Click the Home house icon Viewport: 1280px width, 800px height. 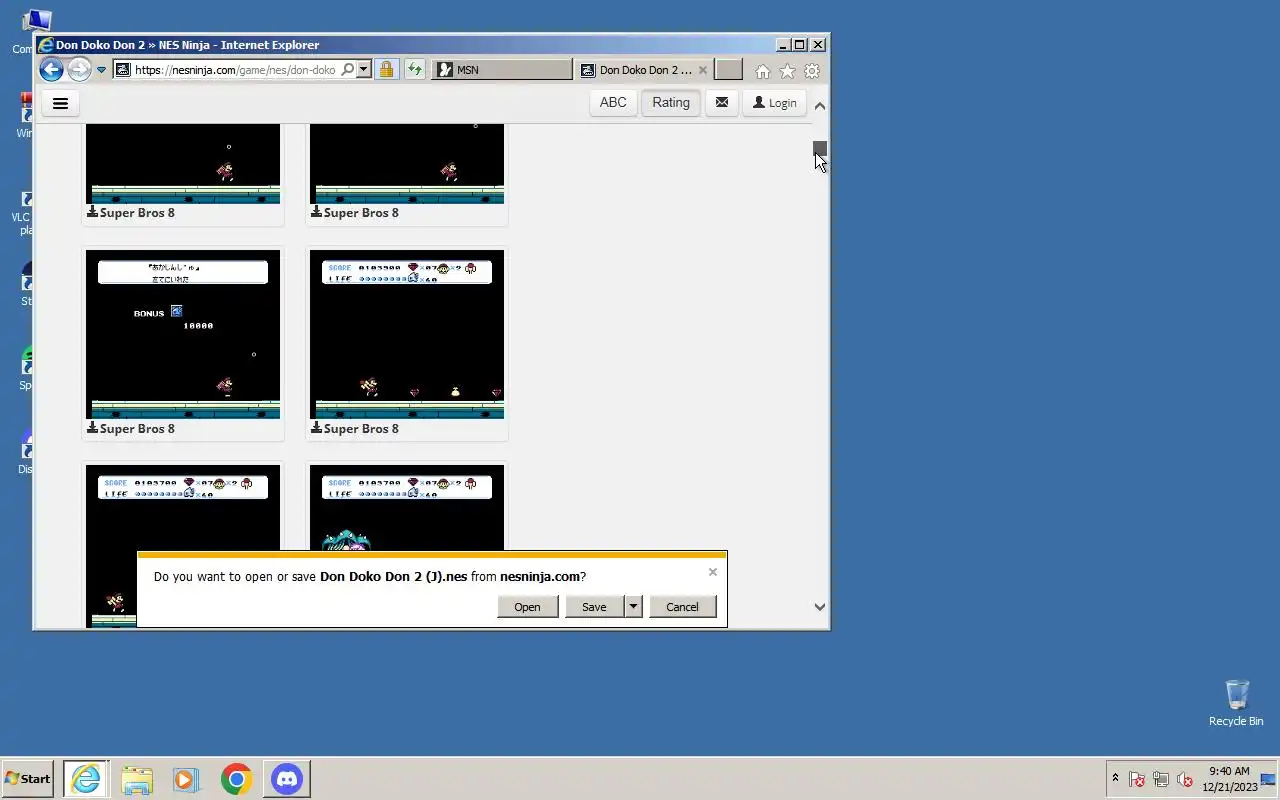pos(763,71)
